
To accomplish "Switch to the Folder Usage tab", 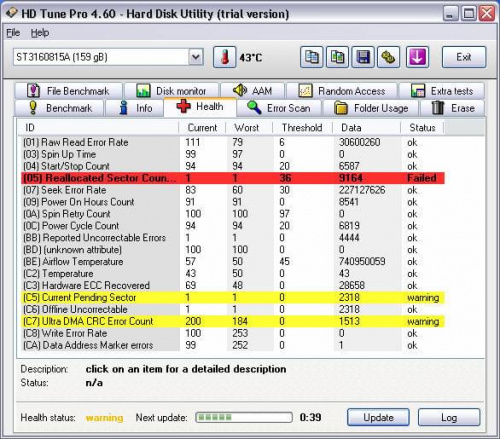I will coord(371,108).
